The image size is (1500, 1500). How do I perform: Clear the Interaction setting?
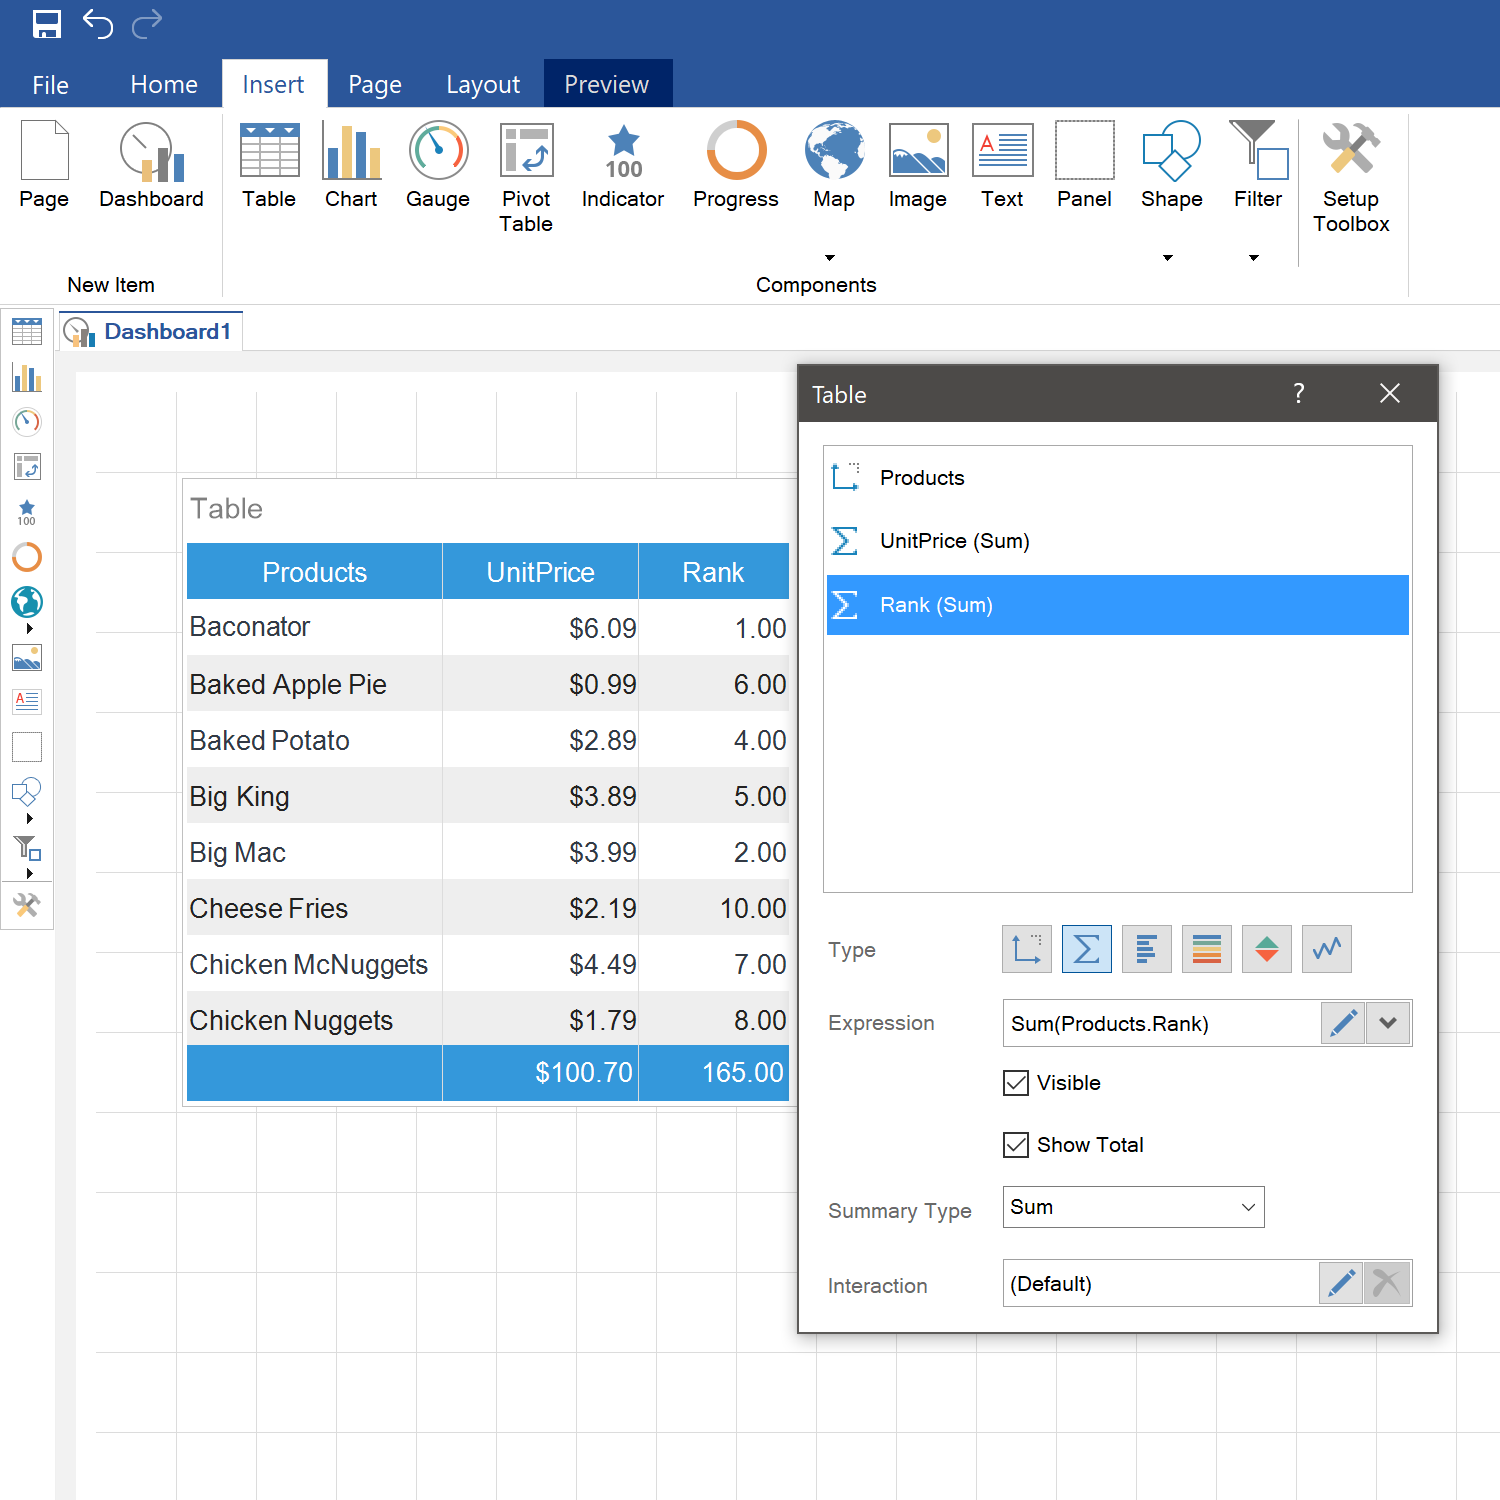click(x=1387, y=1283)
